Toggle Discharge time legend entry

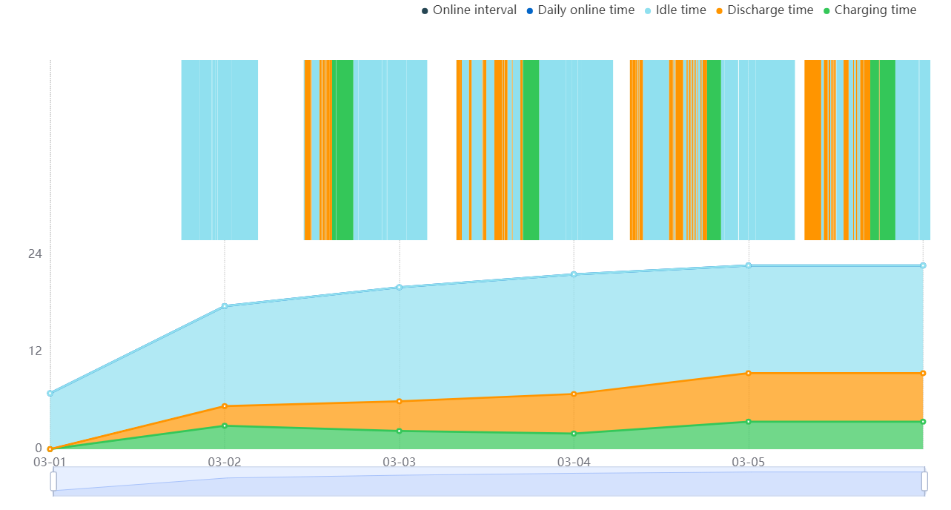(x=764, y=10)
